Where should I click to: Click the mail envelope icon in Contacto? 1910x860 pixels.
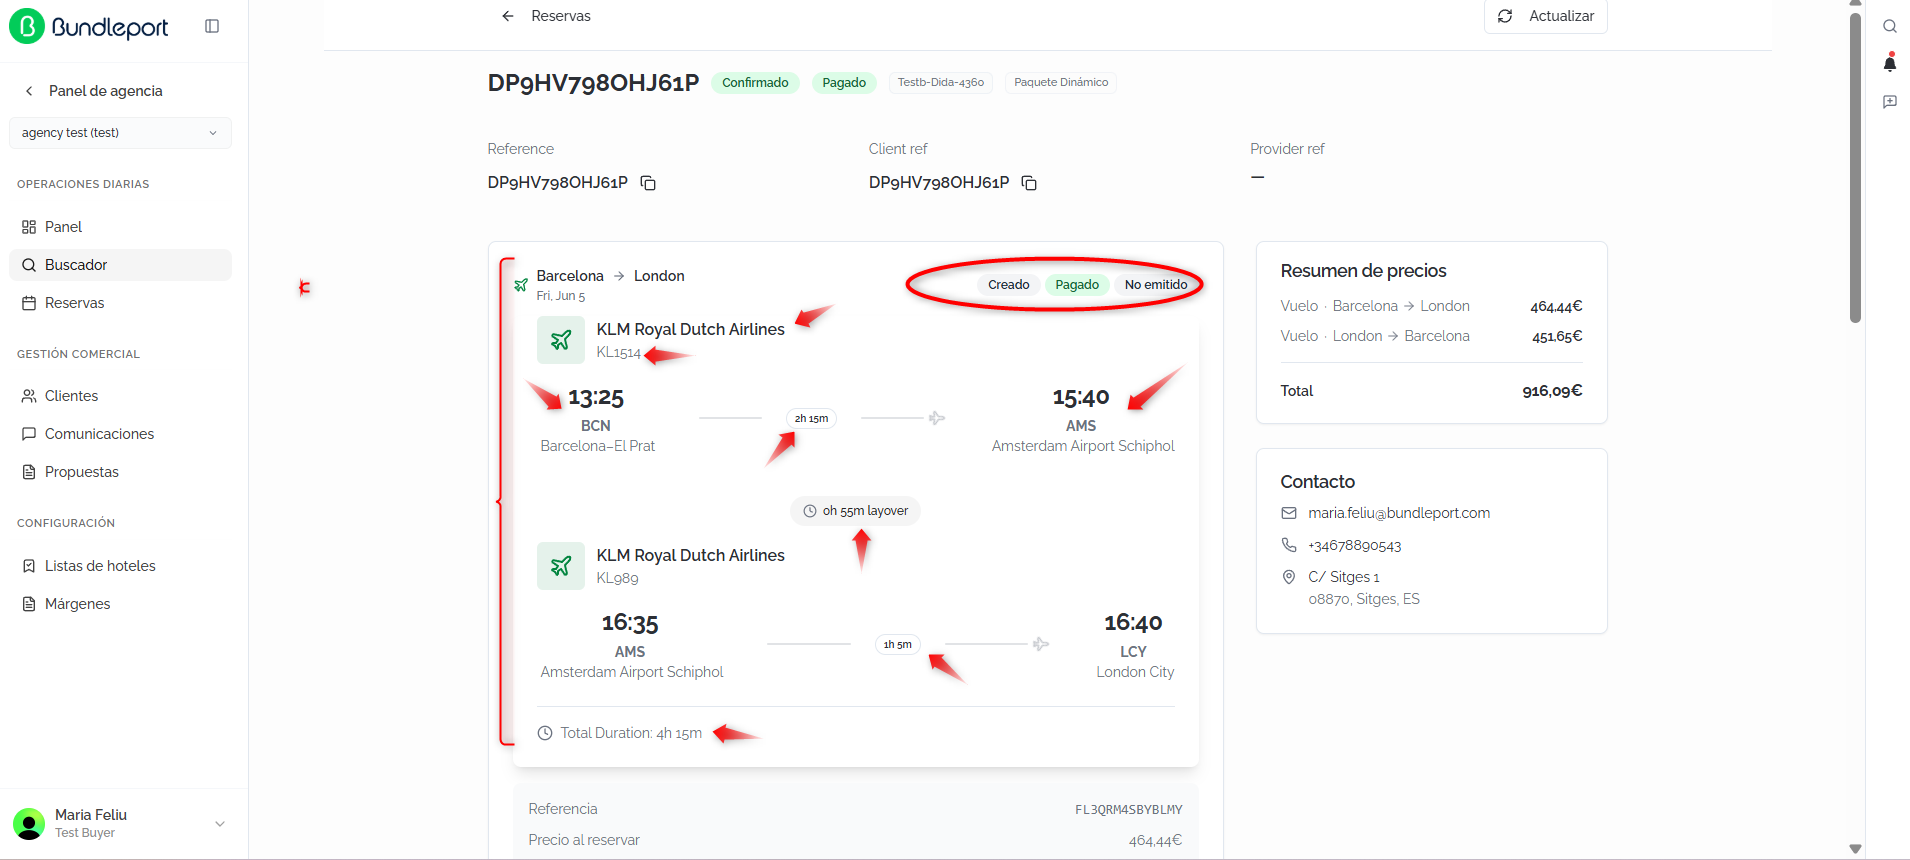[x=1289, y=513]
